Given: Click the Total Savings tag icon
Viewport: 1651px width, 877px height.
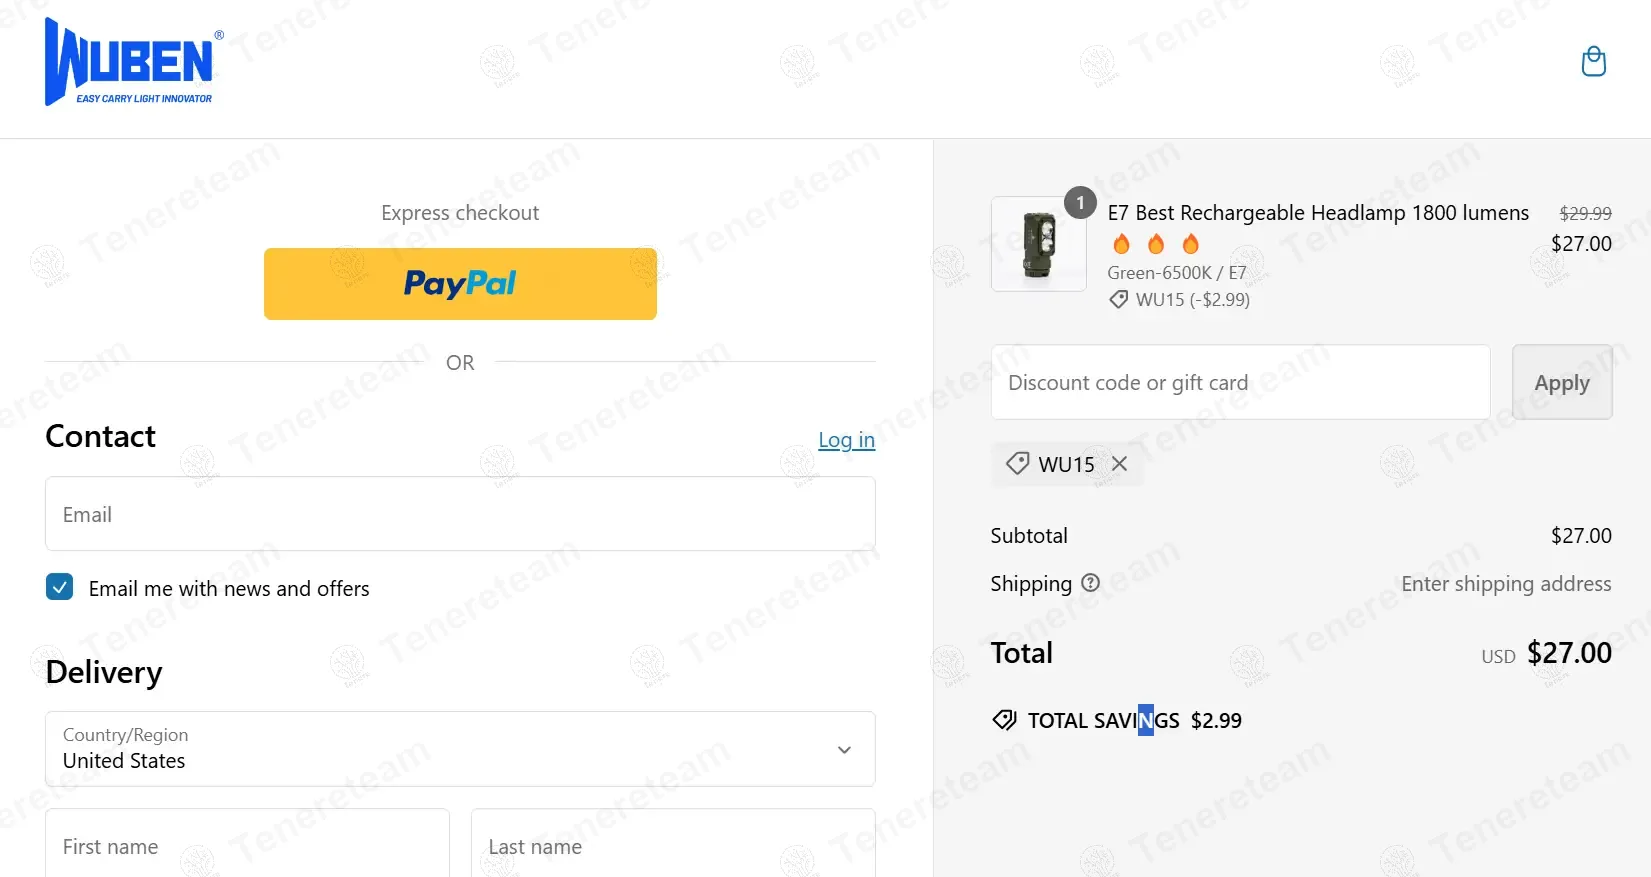Looking at the screenshot, I should tap(1004, 720).
